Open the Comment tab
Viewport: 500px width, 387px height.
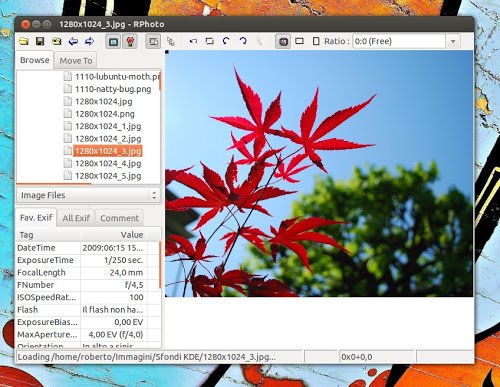[x=119, y=218]
